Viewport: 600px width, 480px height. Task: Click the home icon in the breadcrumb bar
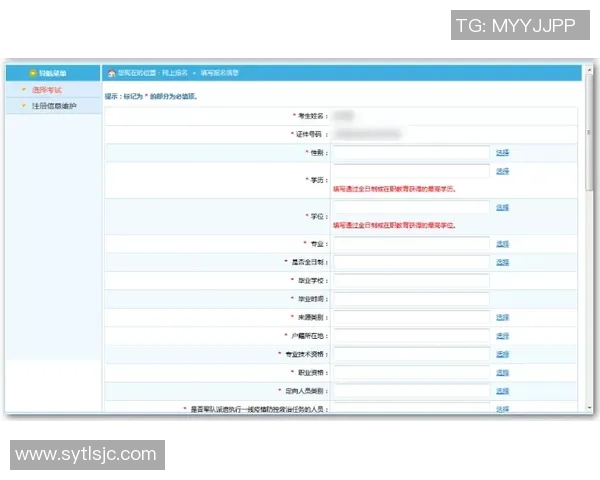coord(111,73)
